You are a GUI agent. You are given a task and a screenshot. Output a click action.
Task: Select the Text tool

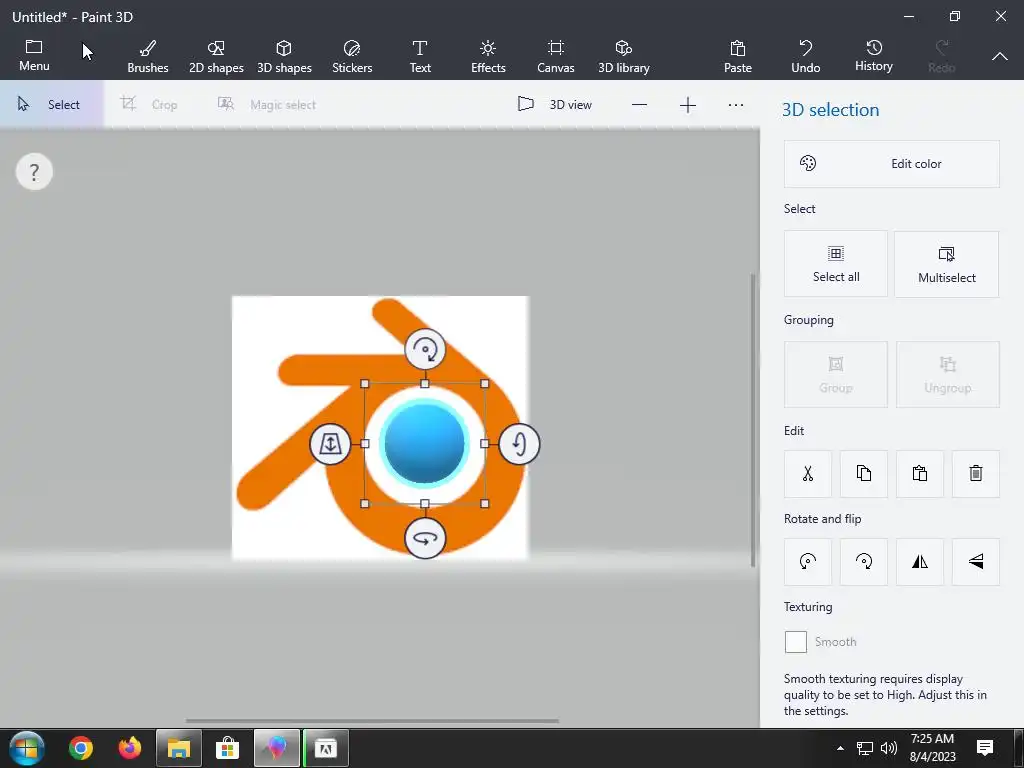[420, 56]
